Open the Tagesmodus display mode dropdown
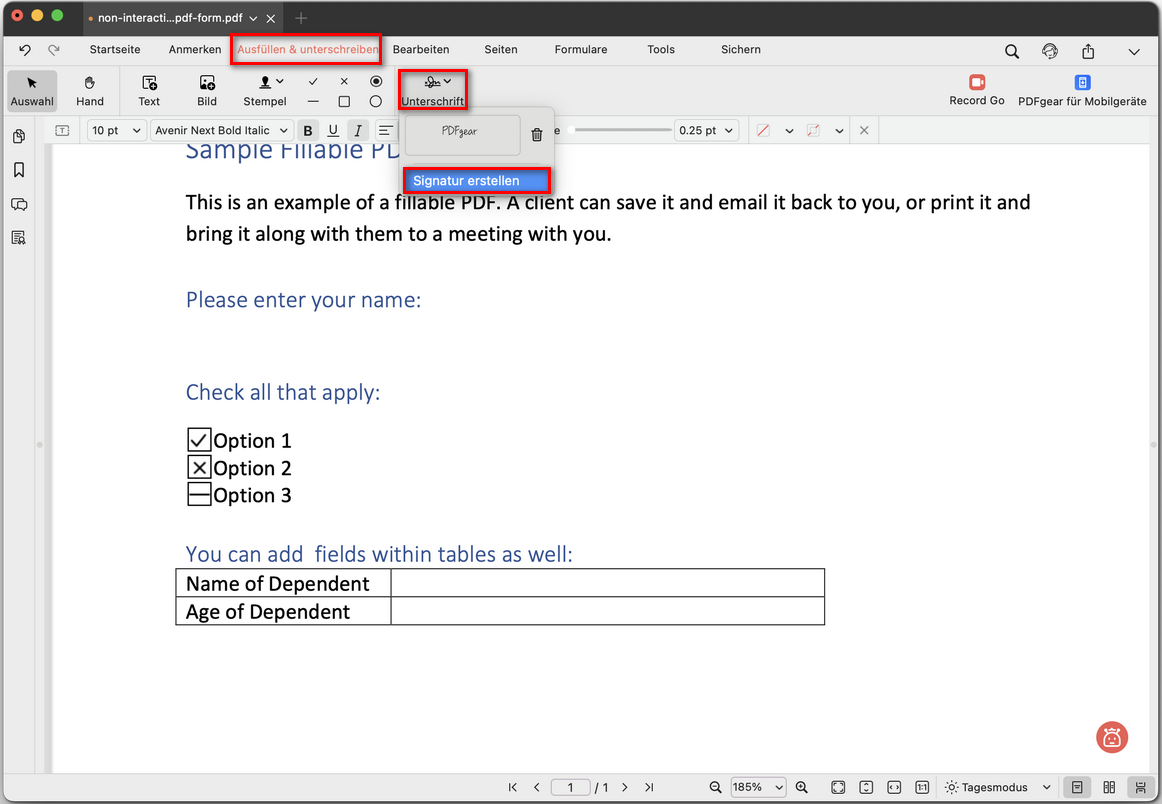The width and height of the screenshot is (1162, 804). point(998,787)
